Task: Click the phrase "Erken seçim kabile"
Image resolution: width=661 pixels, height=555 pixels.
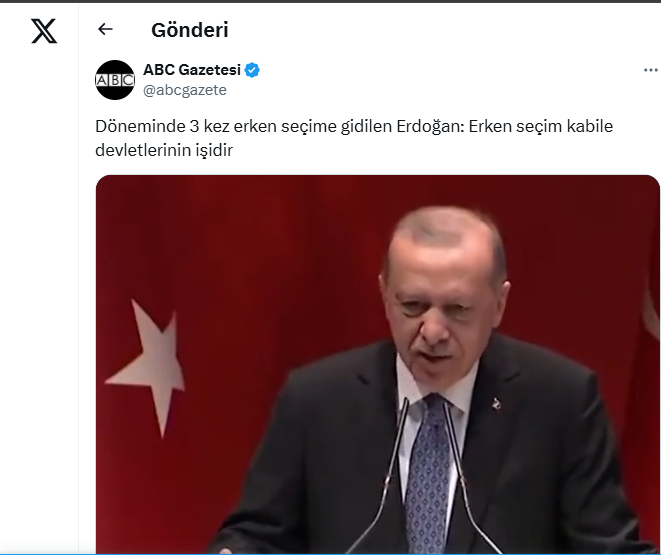Action: tap(541, 126)
